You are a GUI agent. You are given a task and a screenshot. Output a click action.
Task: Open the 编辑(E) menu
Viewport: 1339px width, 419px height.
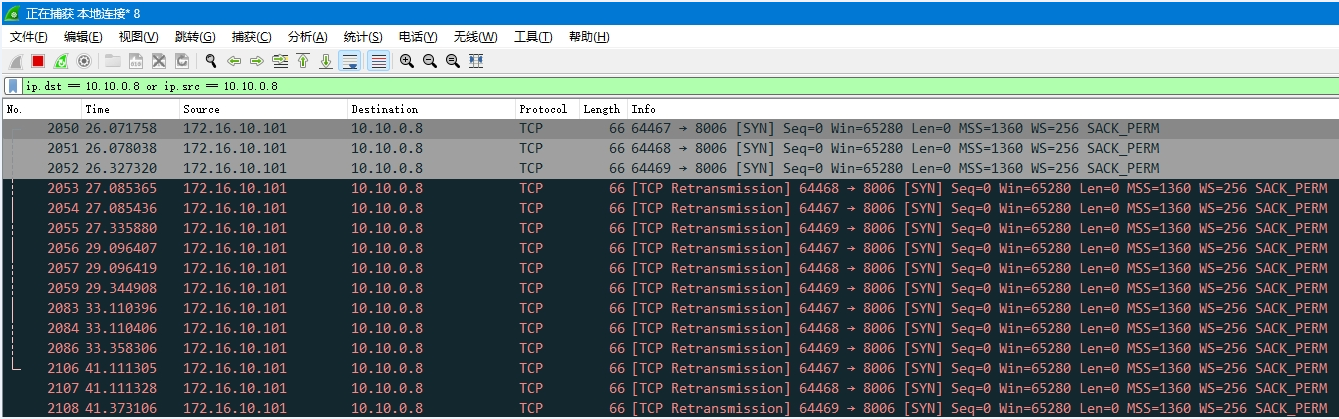83,37
